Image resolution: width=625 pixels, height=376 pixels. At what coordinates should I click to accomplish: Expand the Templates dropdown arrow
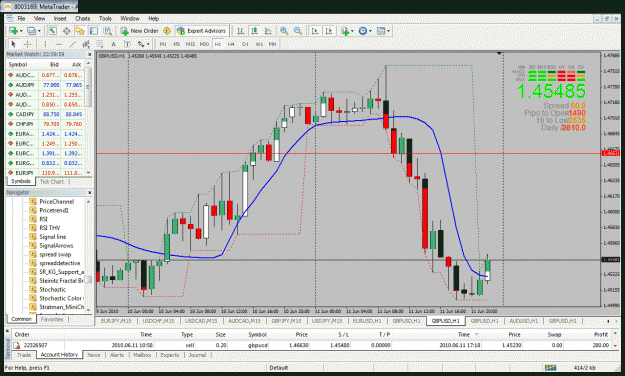pos(389,31)
